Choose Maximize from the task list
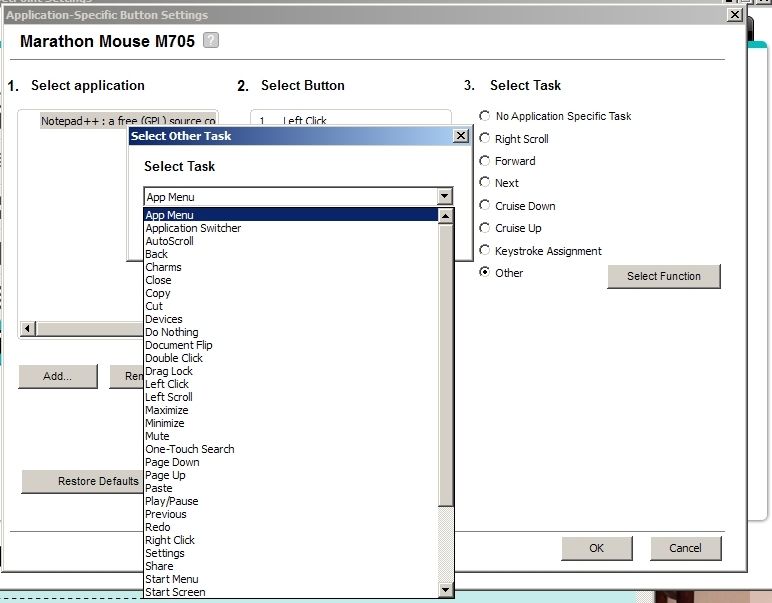772x603 pixels. 290,410
